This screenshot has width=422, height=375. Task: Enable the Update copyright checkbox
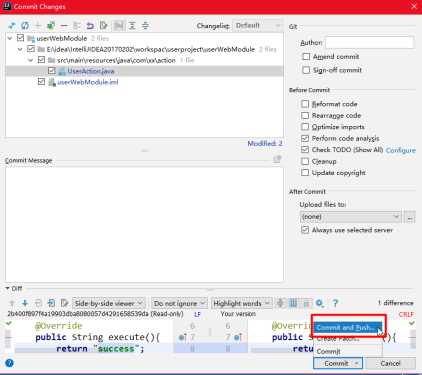(305, 172)
